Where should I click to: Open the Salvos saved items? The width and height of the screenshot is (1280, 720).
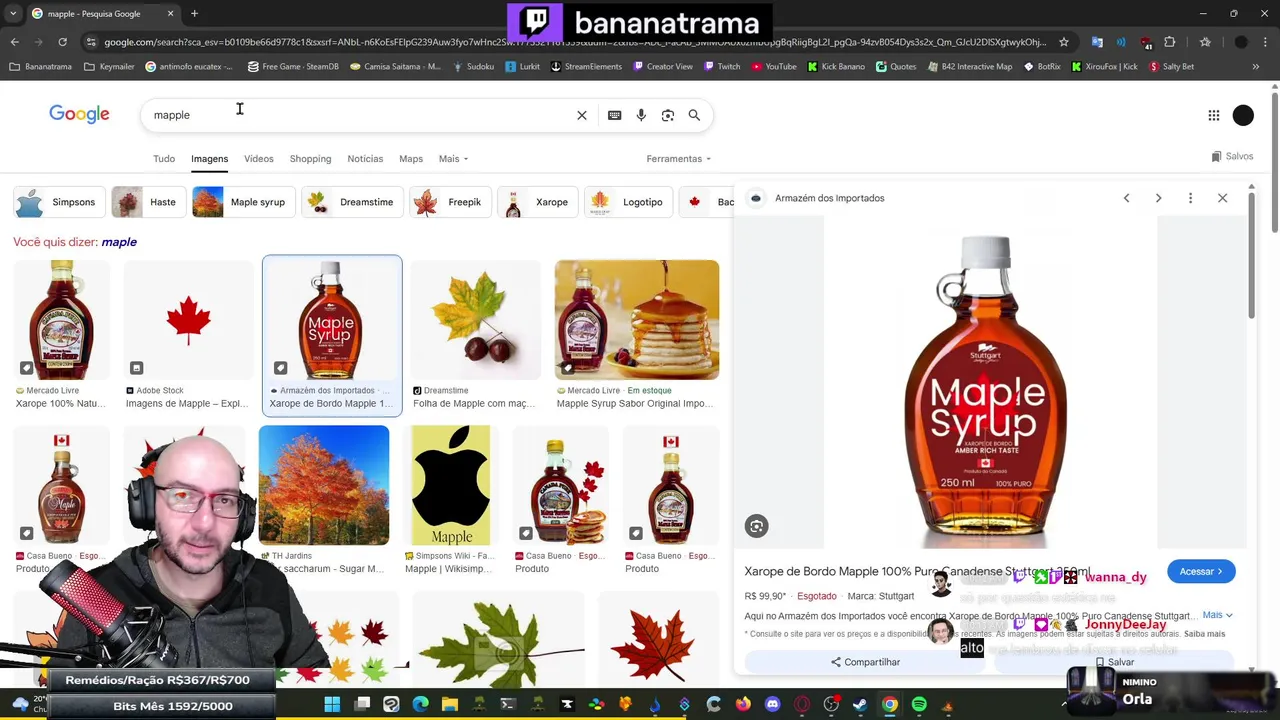(x=1232, y=157)
